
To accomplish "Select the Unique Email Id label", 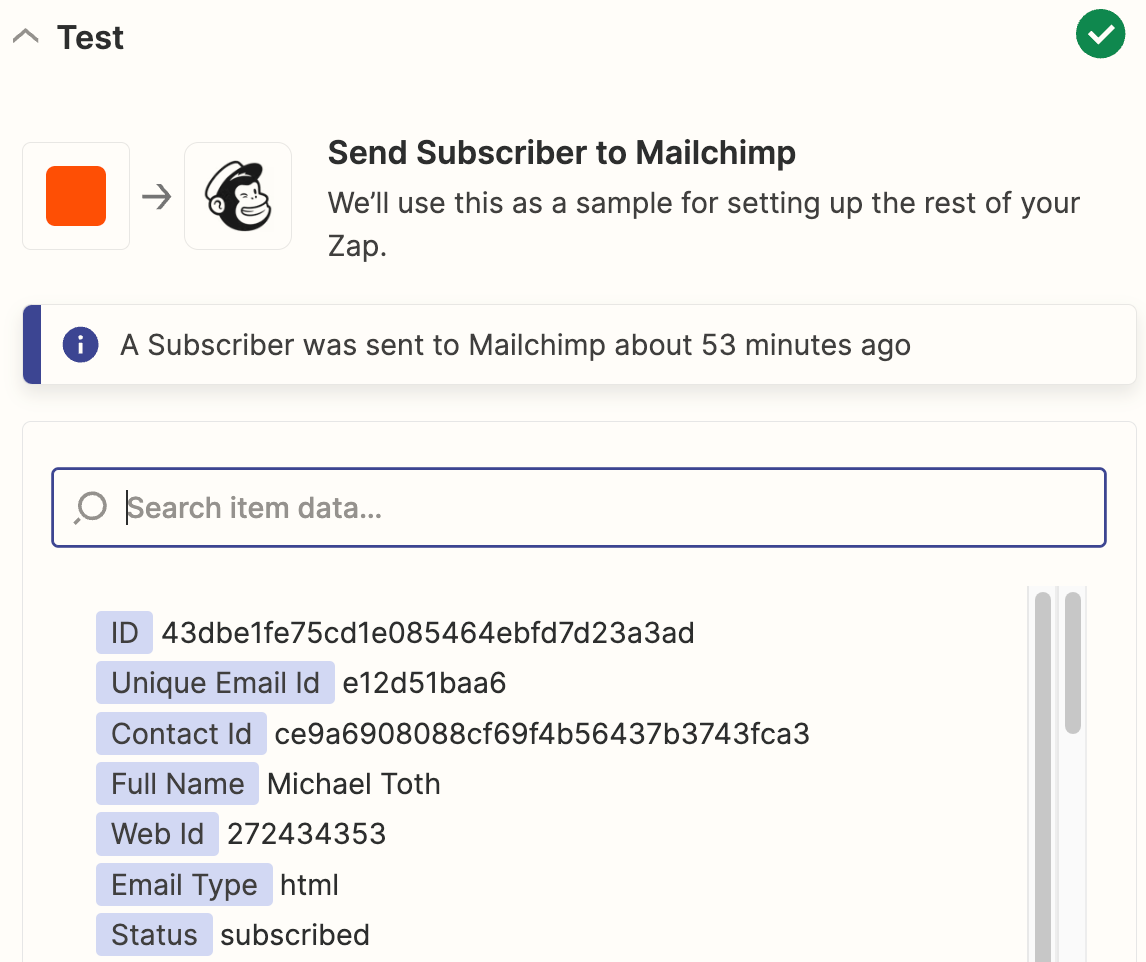I will pyautogui.click(x=215, y=683).
